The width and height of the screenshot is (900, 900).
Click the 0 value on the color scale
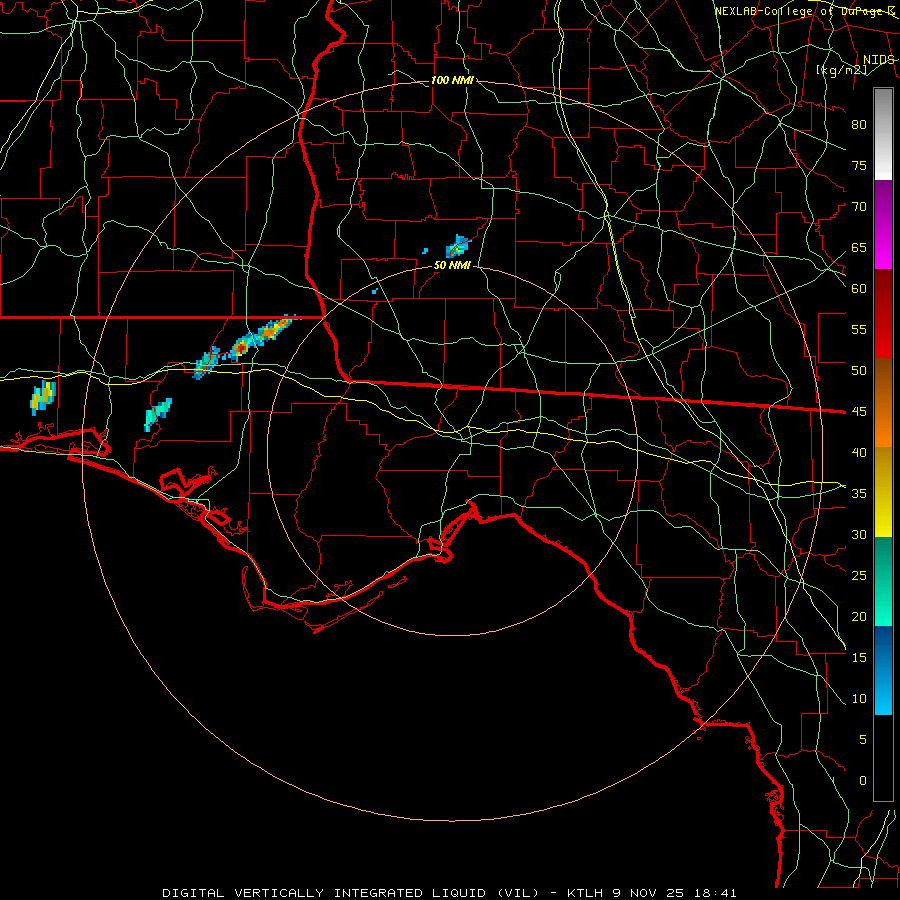point(863,781)
